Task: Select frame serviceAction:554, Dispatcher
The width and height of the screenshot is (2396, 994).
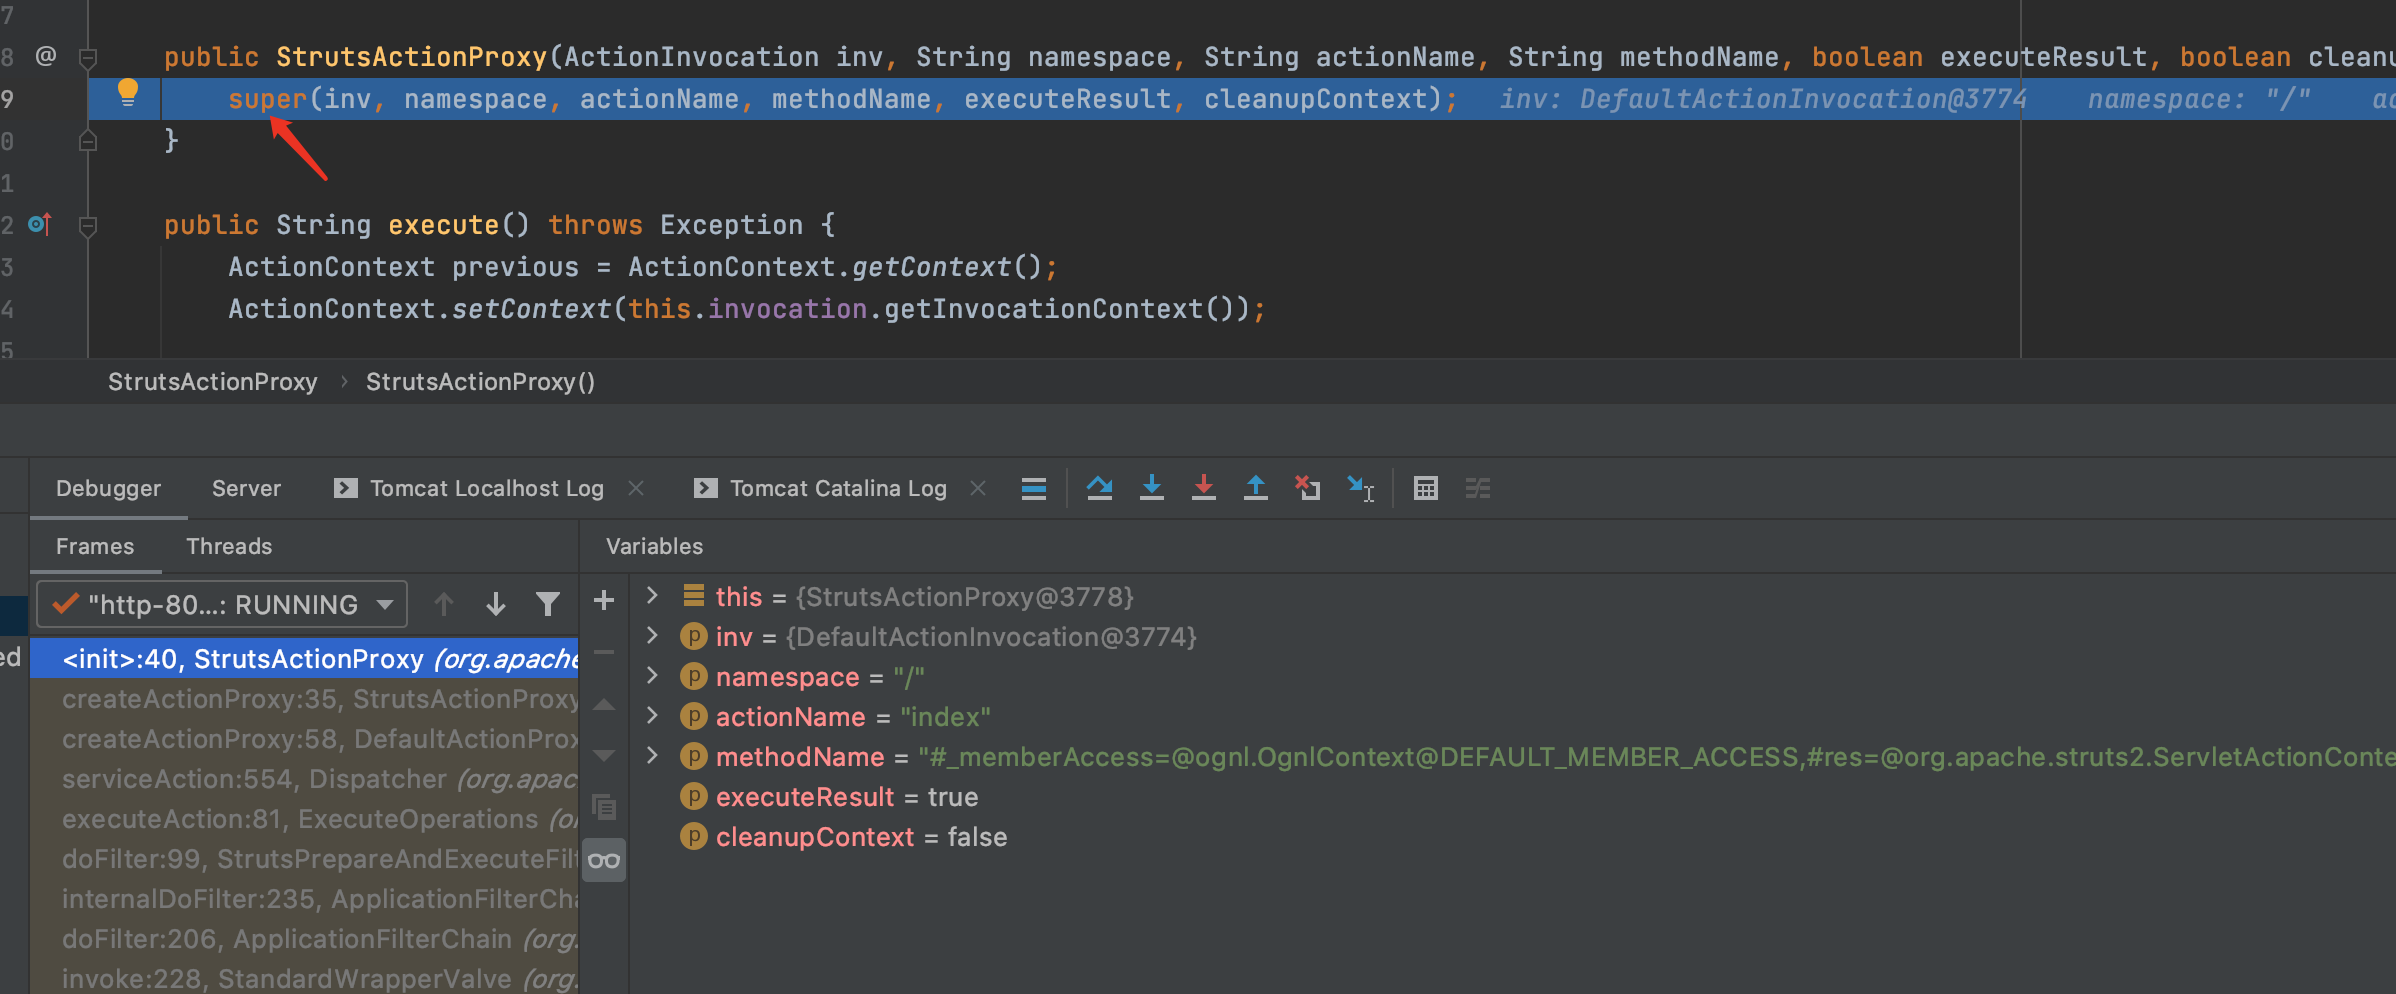Action: (x=304, y=779)
